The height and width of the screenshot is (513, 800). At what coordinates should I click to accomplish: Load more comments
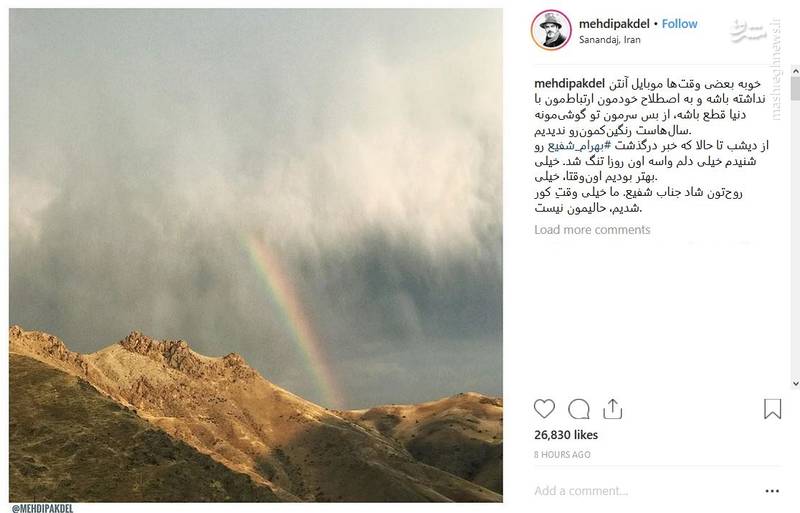(x=592, y=230)
